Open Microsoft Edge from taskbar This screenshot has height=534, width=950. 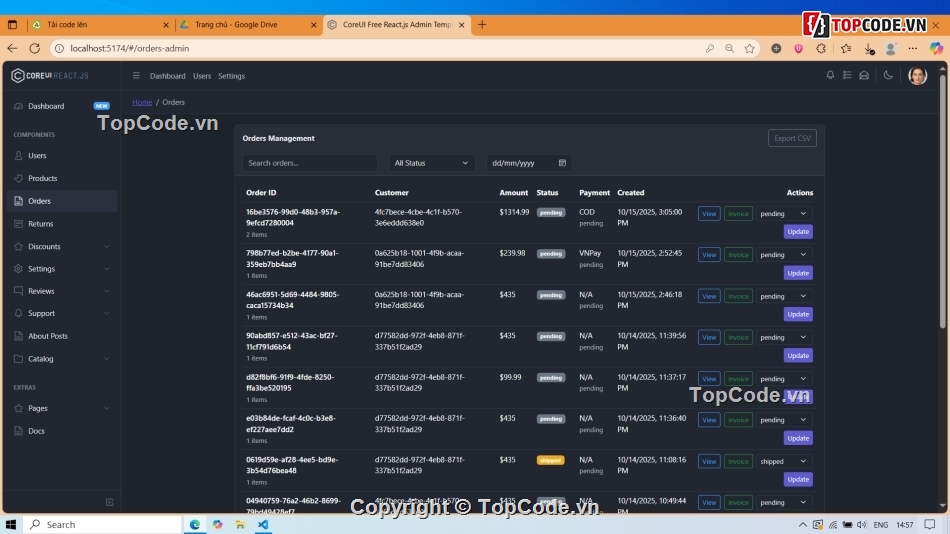[x=194, y=524]
